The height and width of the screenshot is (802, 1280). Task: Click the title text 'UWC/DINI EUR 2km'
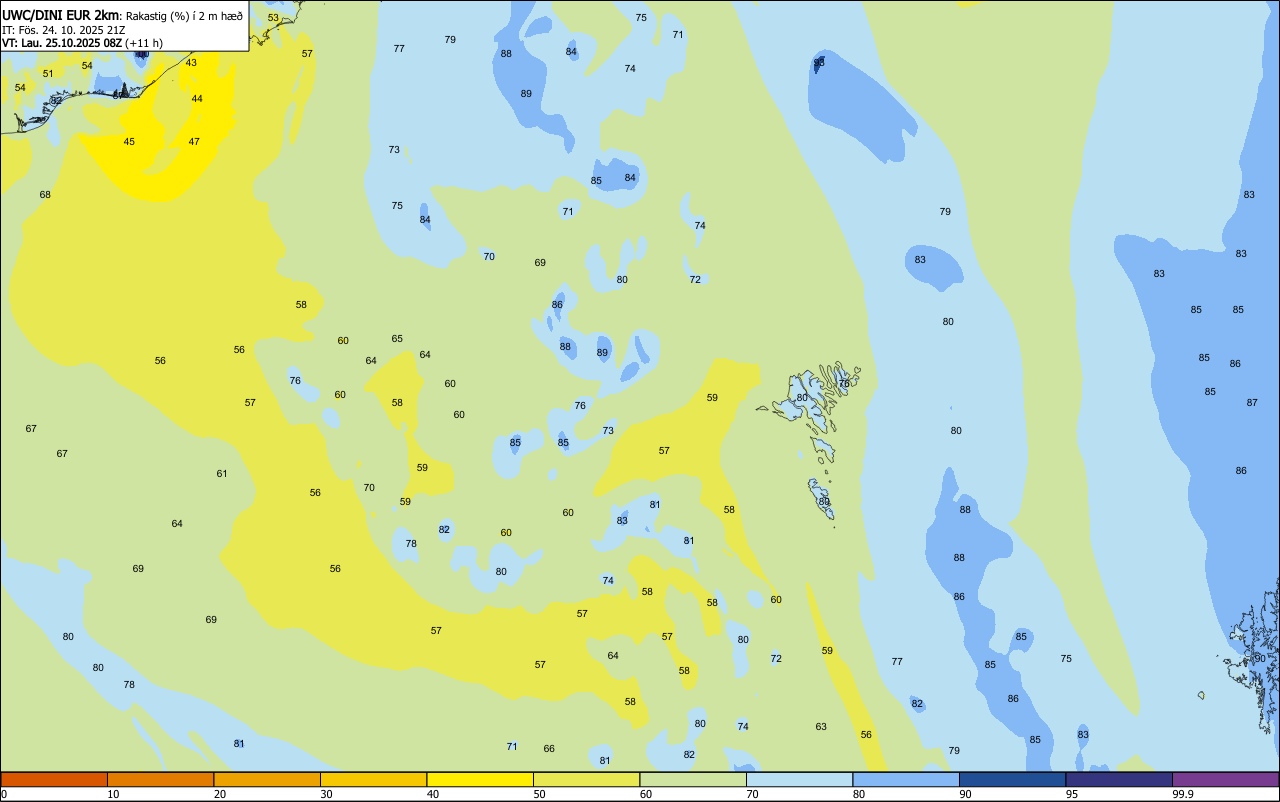pyautogui.click(x=60, y=15)
